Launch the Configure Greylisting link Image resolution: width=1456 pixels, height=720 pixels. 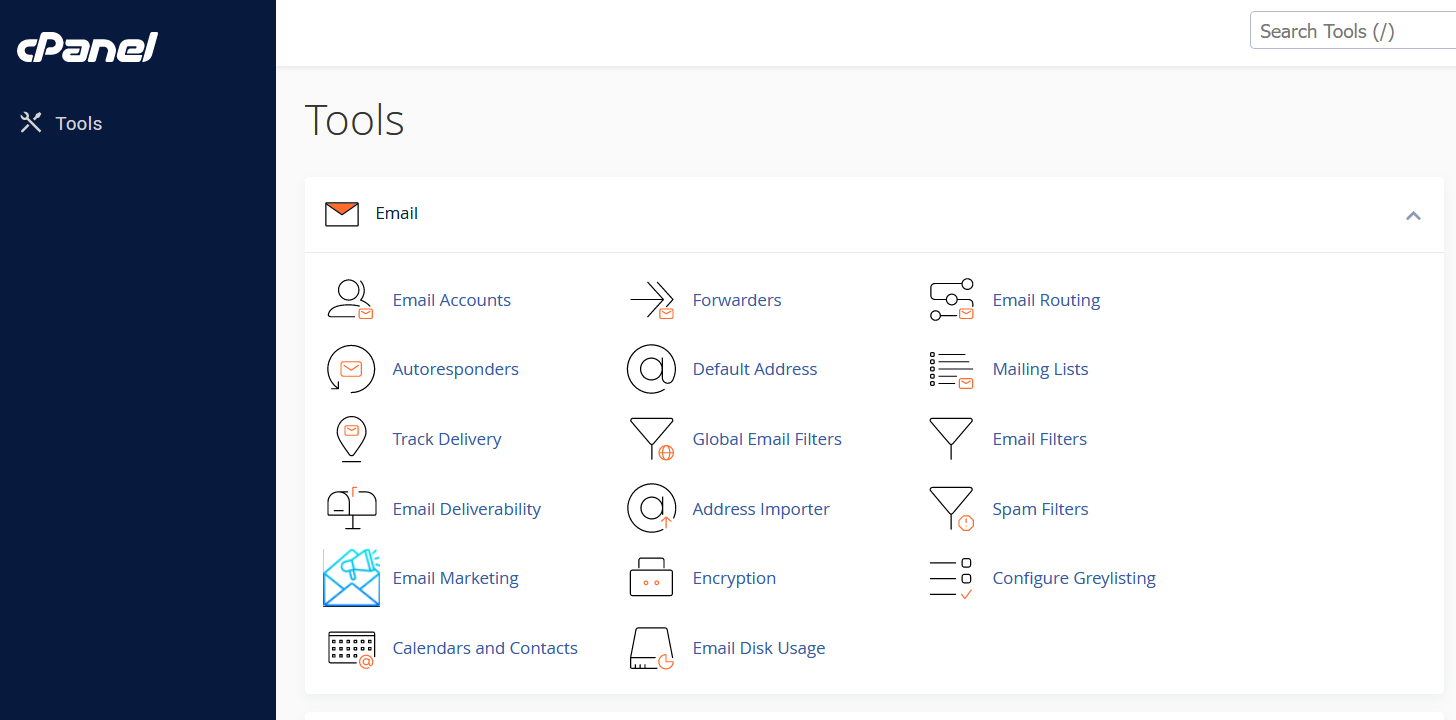[x=1074, y=578]
